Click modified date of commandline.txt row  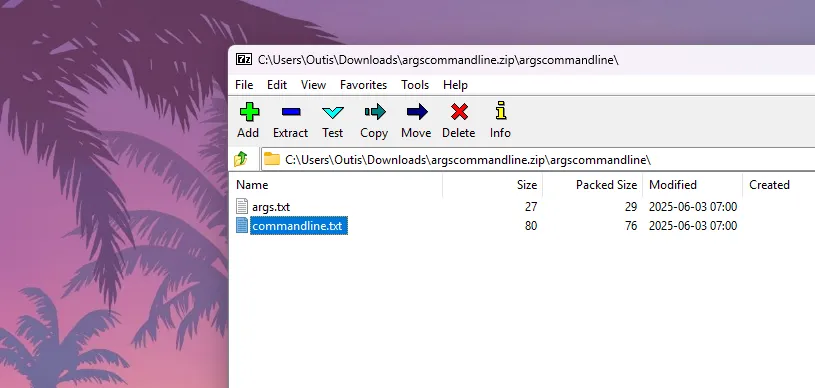(693, 226)
